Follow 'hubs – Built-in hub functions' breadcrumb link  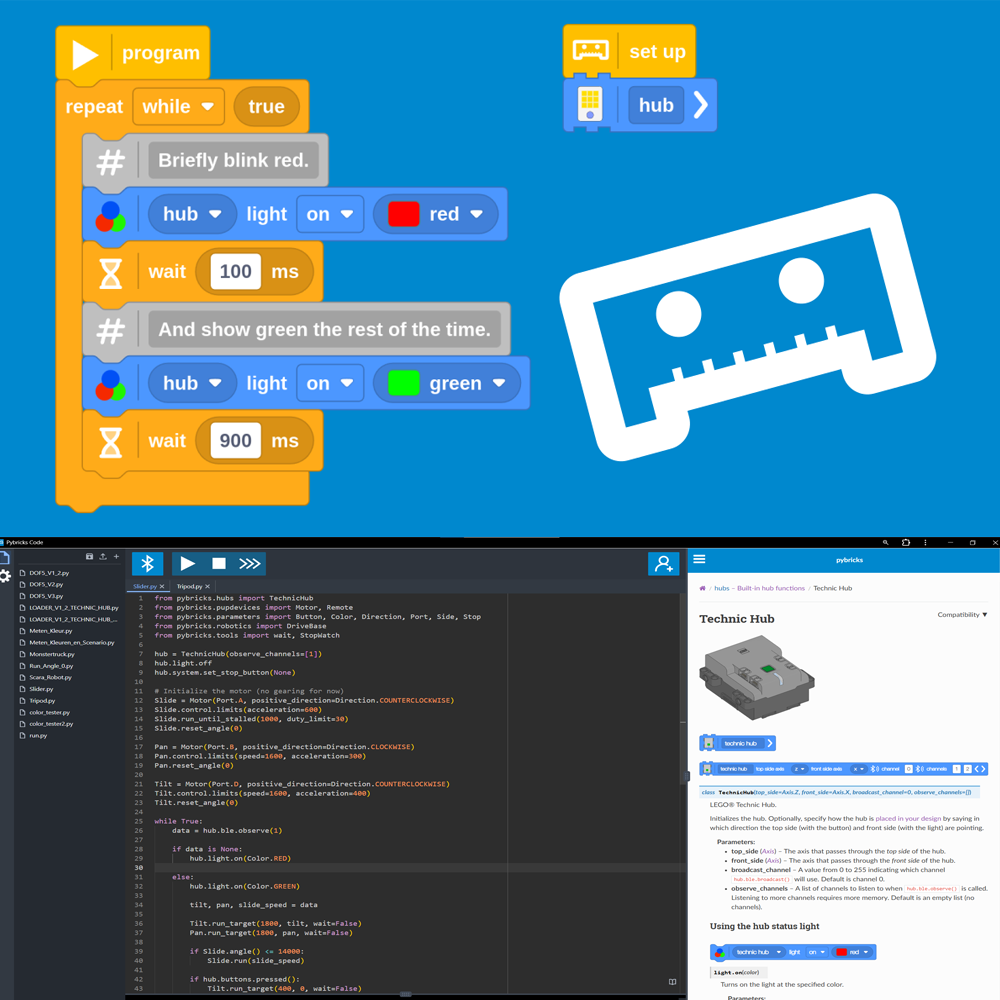pos(760,588)
